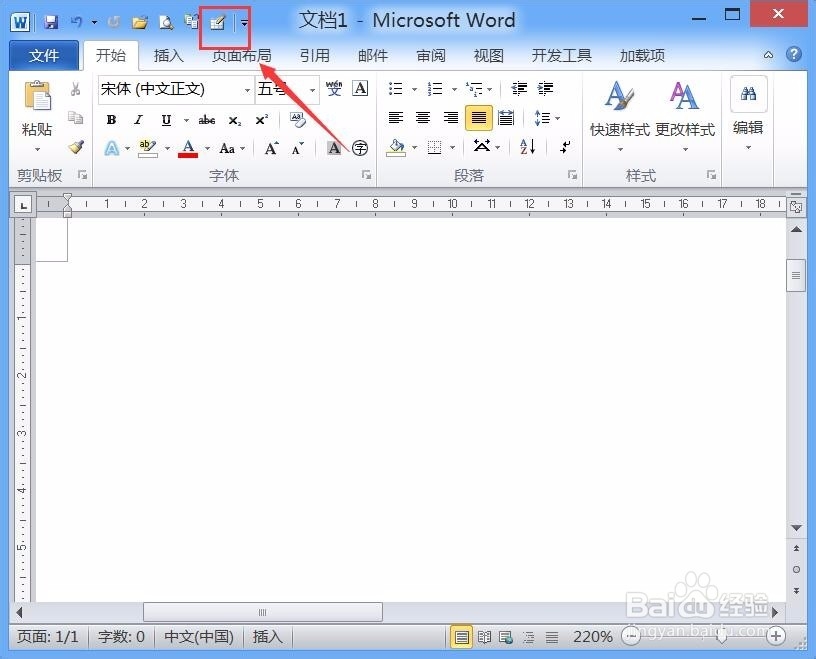Apply superscript formatting
Viewport: 816px width, 659px height.
(262, 120)
